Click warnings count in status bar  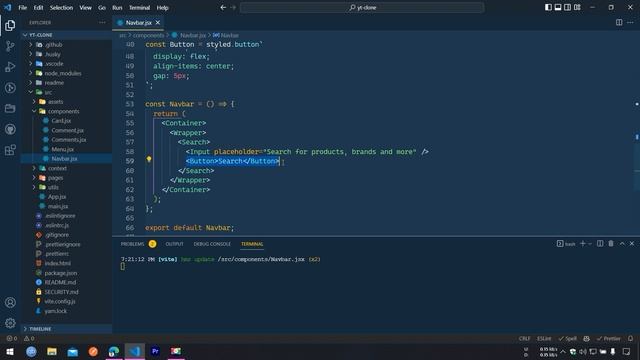pos(29,338)
